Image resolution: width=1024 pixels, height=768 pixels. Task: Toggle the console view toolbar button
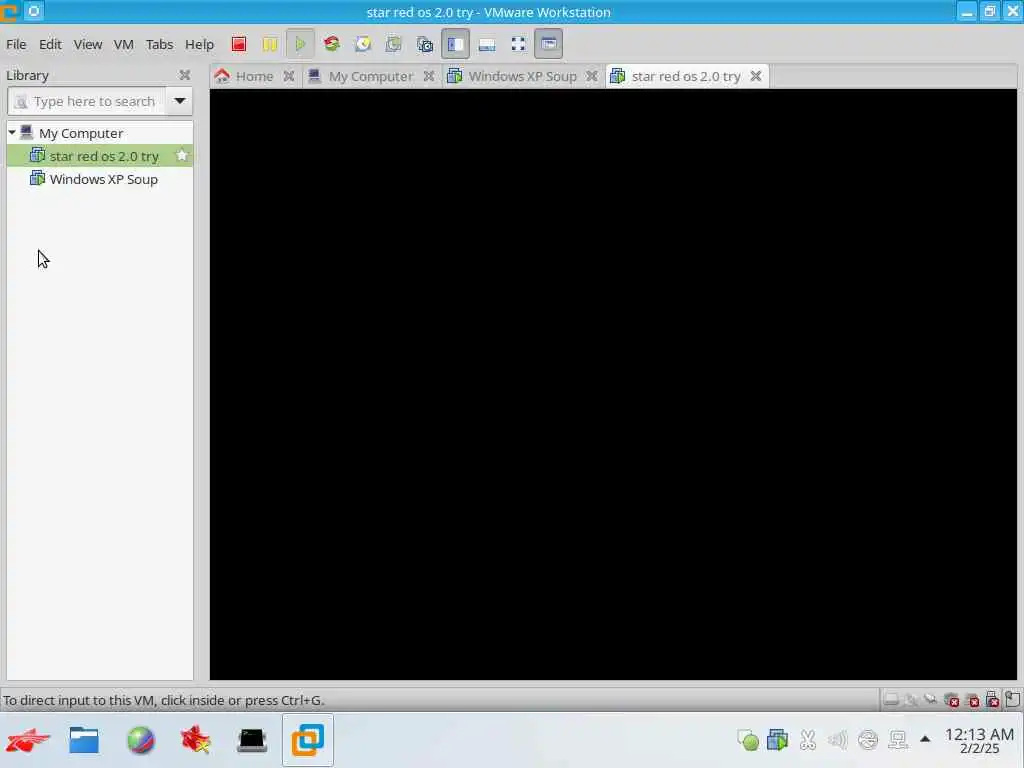click(549, 44)
